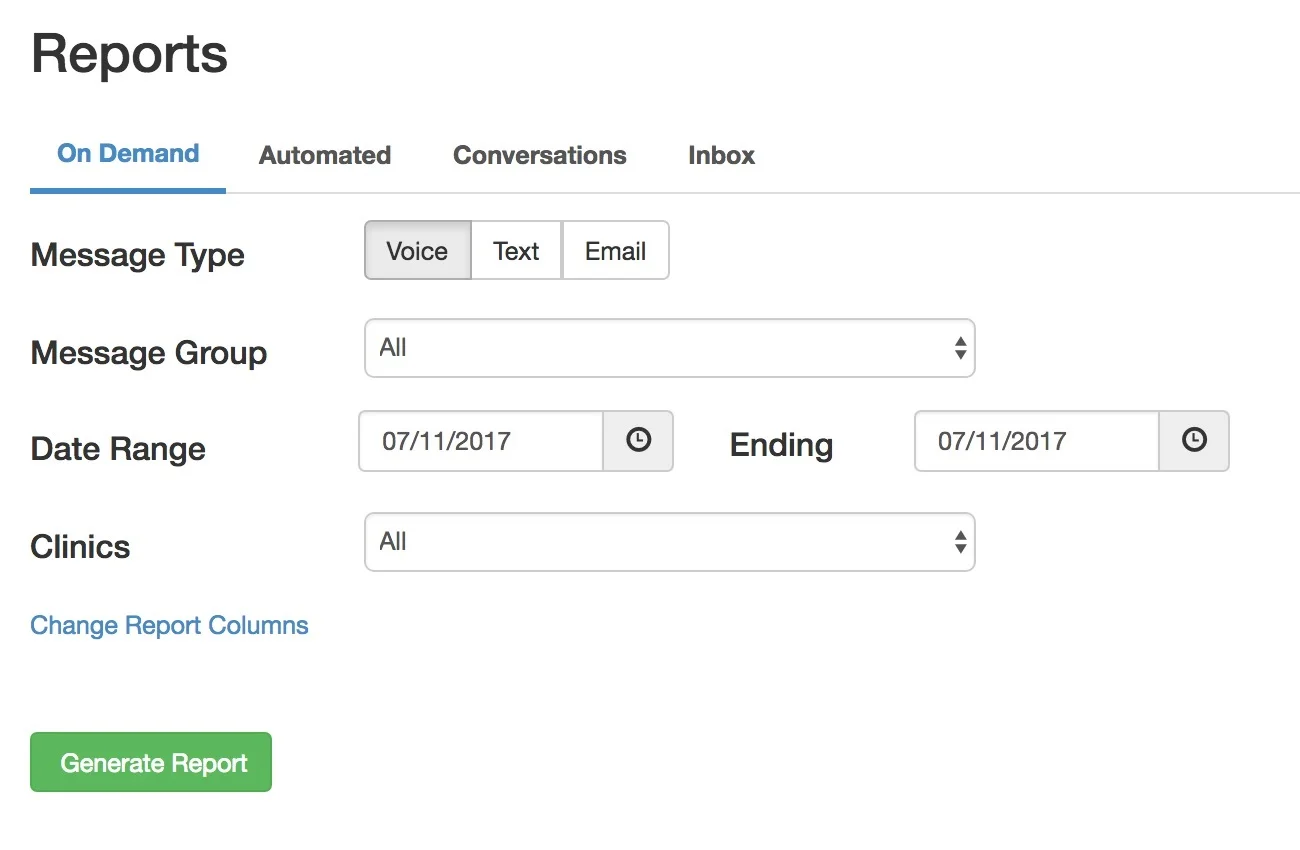Click the Message Group label
1300x850 pixels.
tap(149, 353)
